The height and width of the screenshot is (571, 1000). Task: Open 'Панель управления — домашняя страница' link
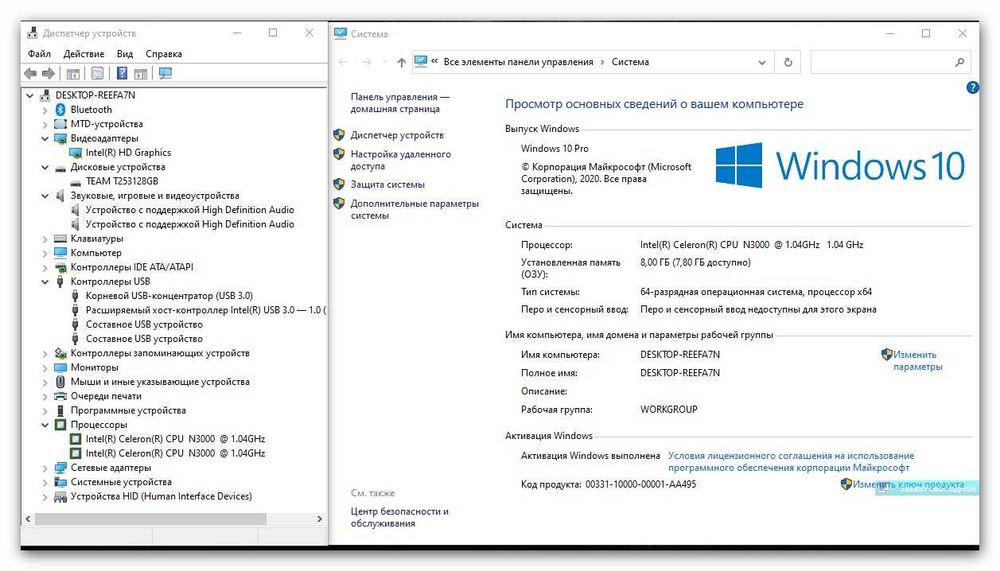coord(399,103)
